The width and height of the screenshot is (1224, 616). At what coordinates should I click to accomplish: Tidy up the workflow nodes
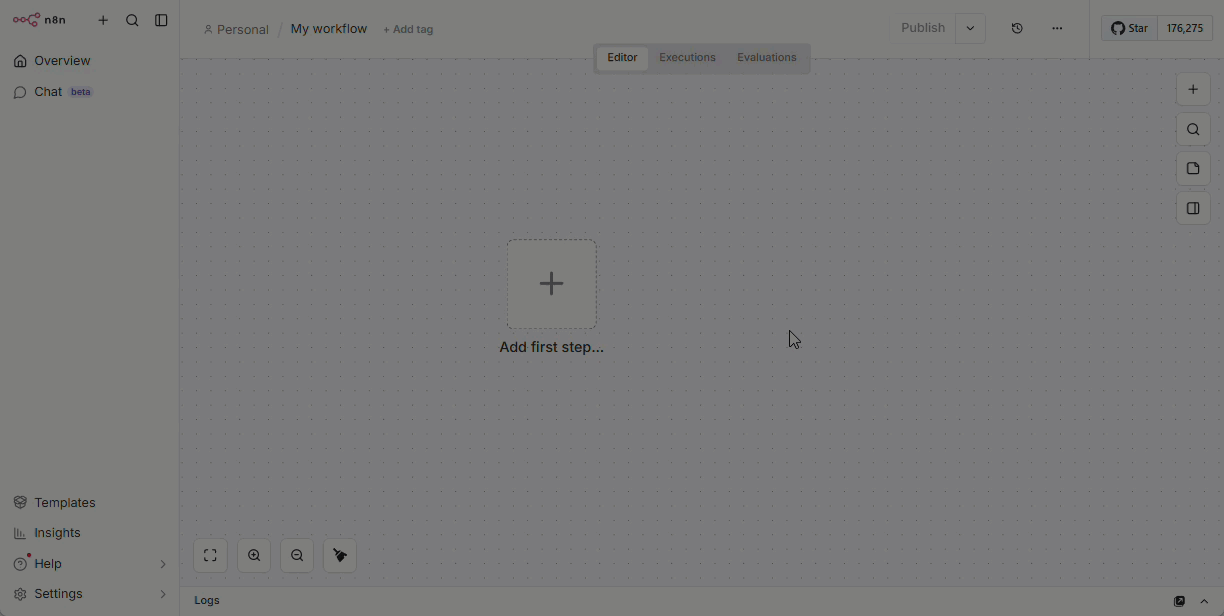[x=340, y=556]
